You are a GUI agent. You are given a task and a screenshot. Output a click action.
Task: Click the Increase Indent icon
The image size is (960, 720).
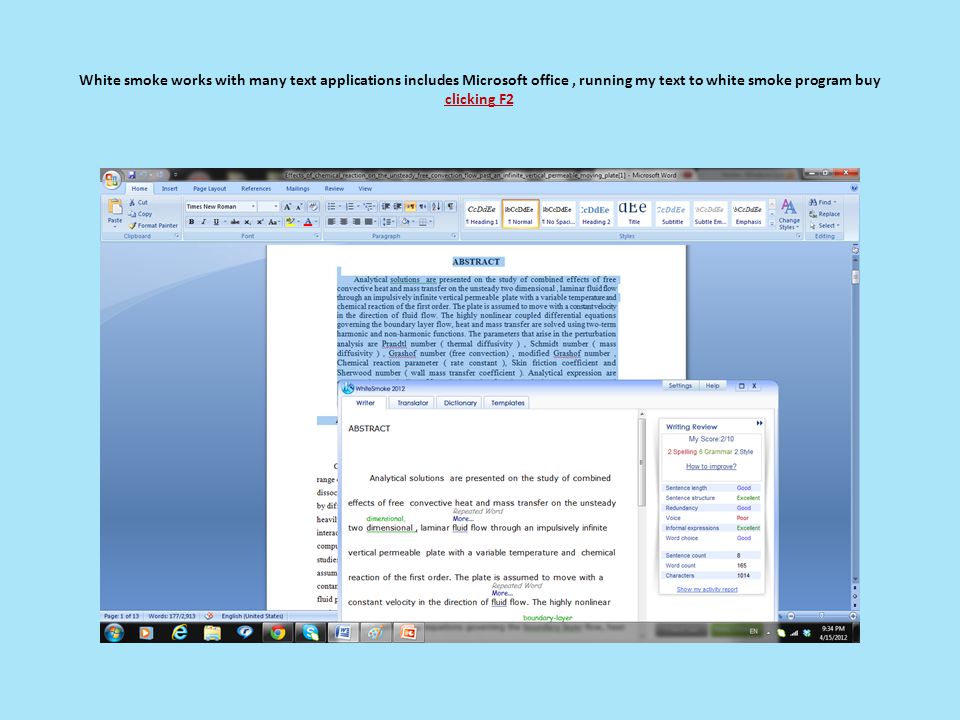pos(397,207)
